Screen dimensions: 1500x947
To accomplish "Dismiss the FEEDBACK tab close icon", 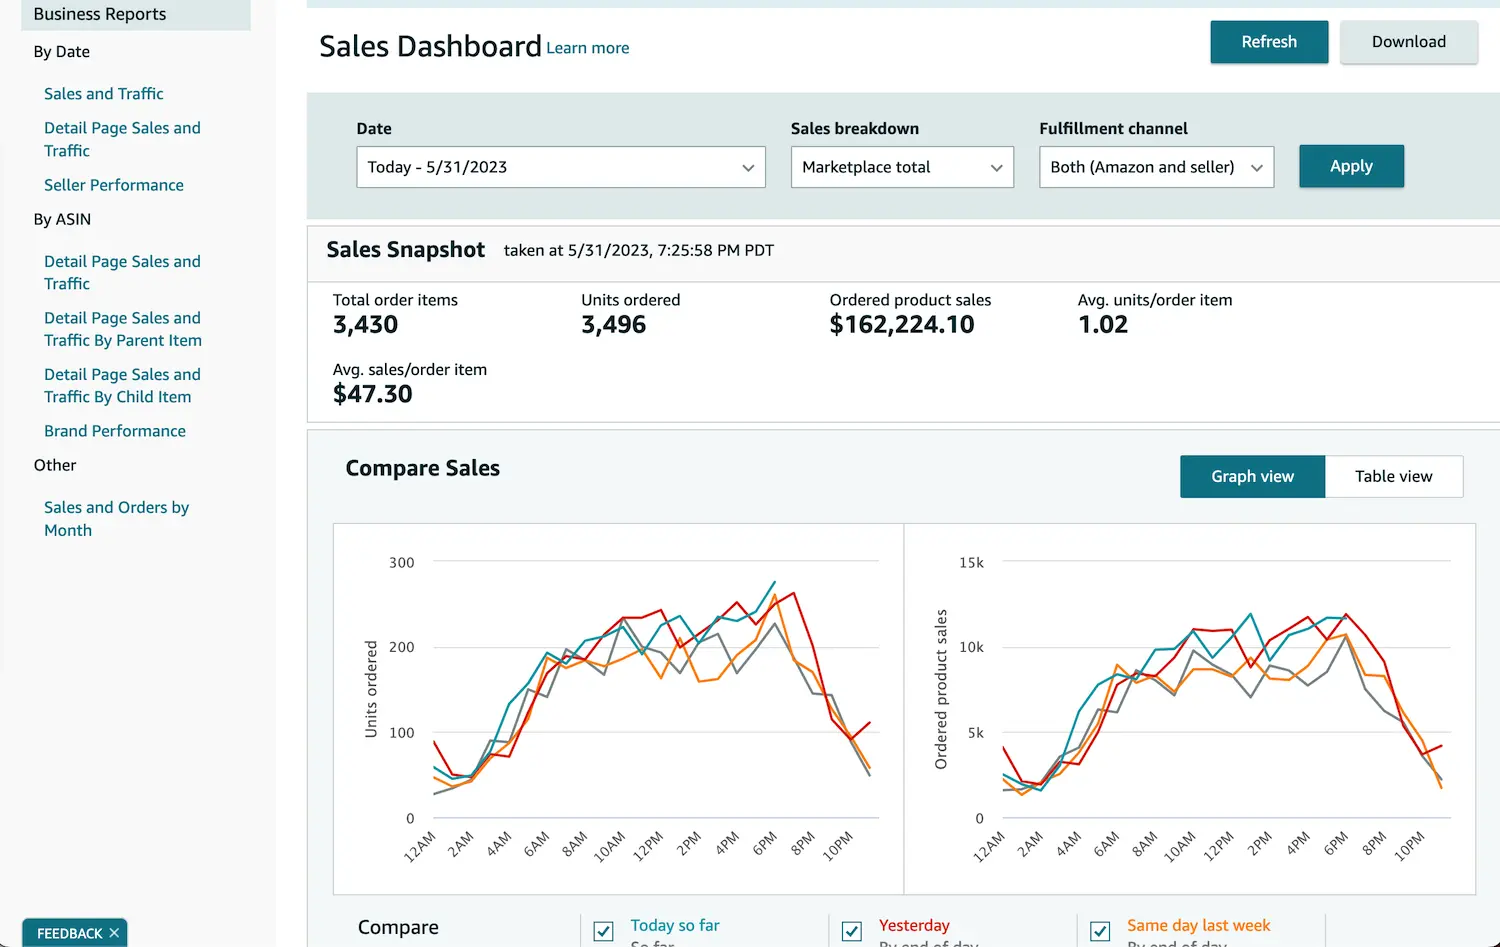I will click(x=114, y=933).
